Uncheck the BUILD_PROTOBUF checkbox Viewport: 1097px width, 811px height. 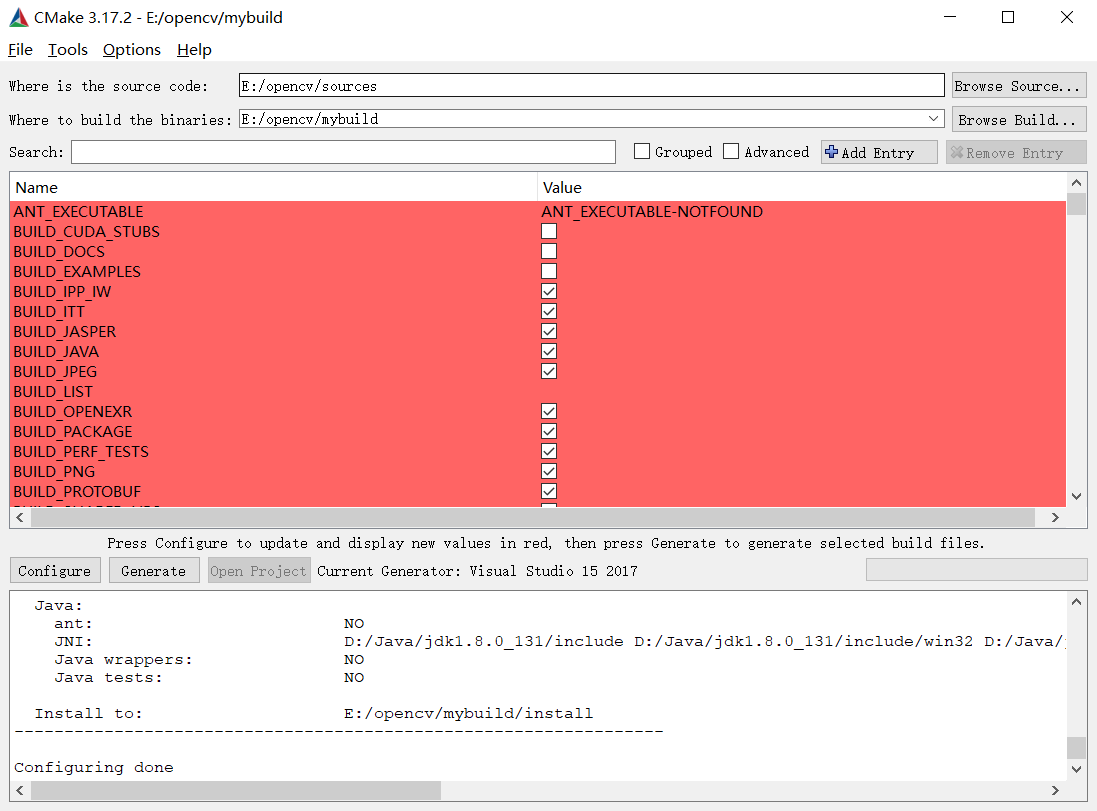click(549, 491)
